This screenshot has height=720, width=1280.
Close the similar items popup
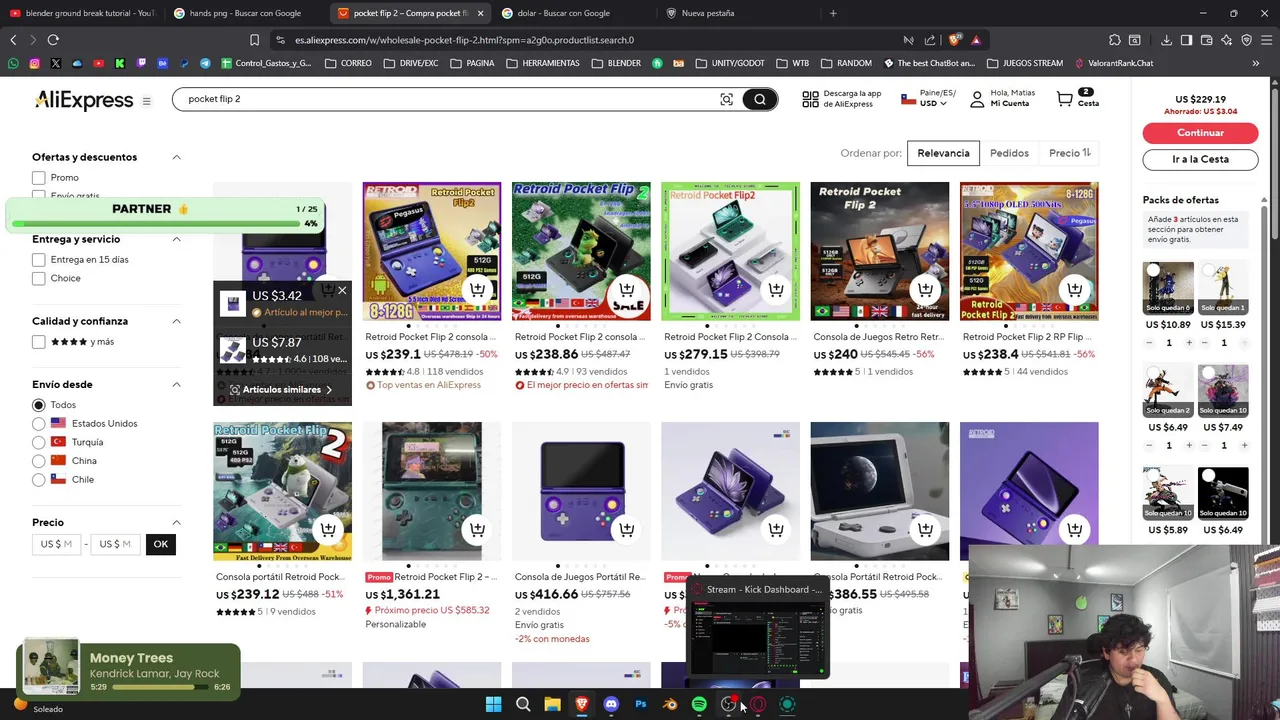point(342,291)
